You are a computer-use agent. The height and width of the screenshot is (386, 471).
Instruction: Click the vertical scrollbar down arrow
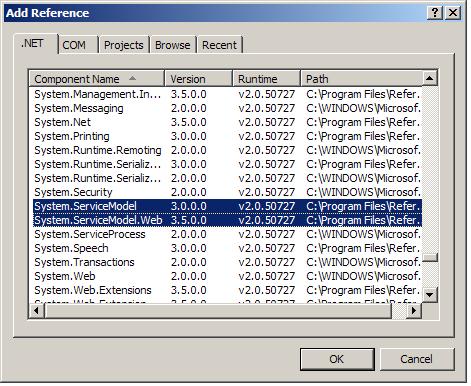[430, 295]
